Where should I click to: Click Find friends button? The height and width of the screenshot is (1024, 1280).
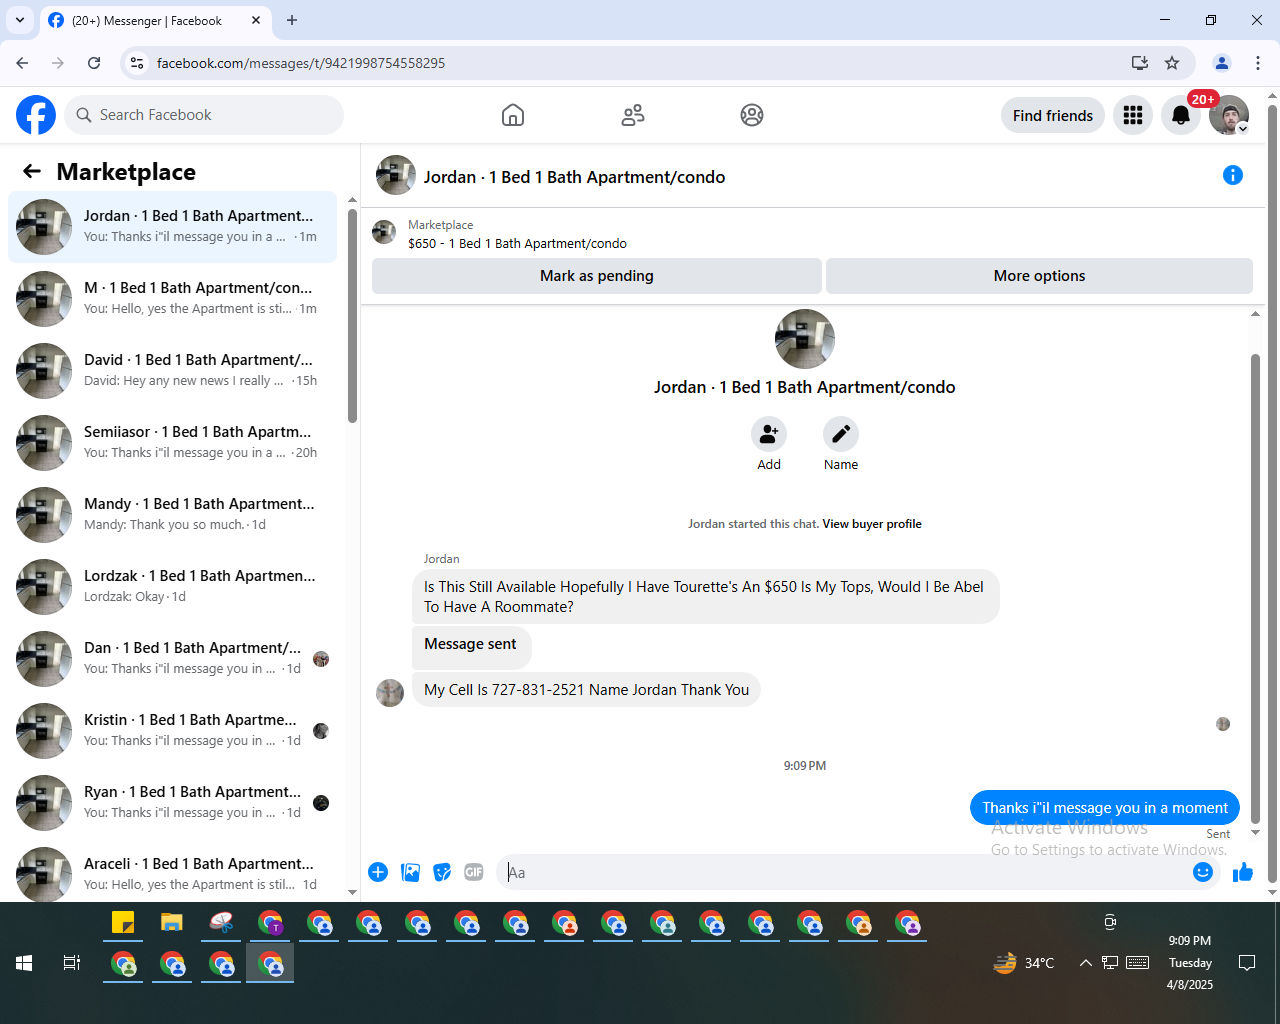coord(1053,115)
